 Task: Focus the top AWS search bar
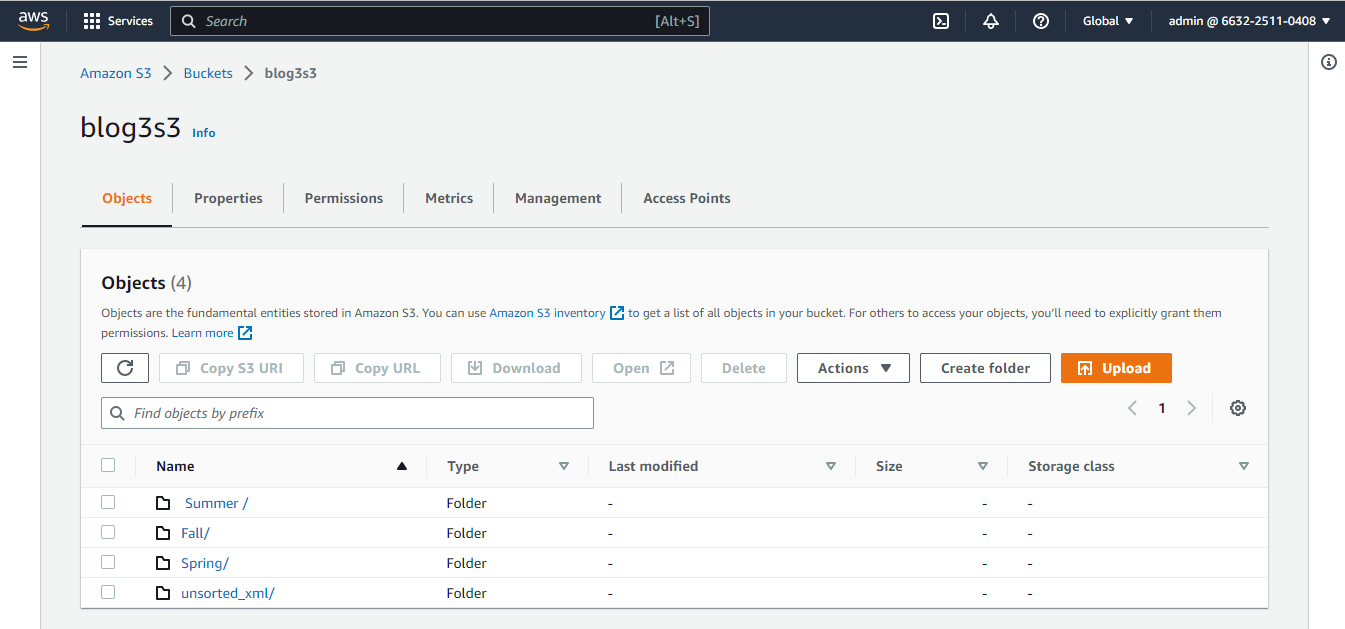(x=440, y=21)
